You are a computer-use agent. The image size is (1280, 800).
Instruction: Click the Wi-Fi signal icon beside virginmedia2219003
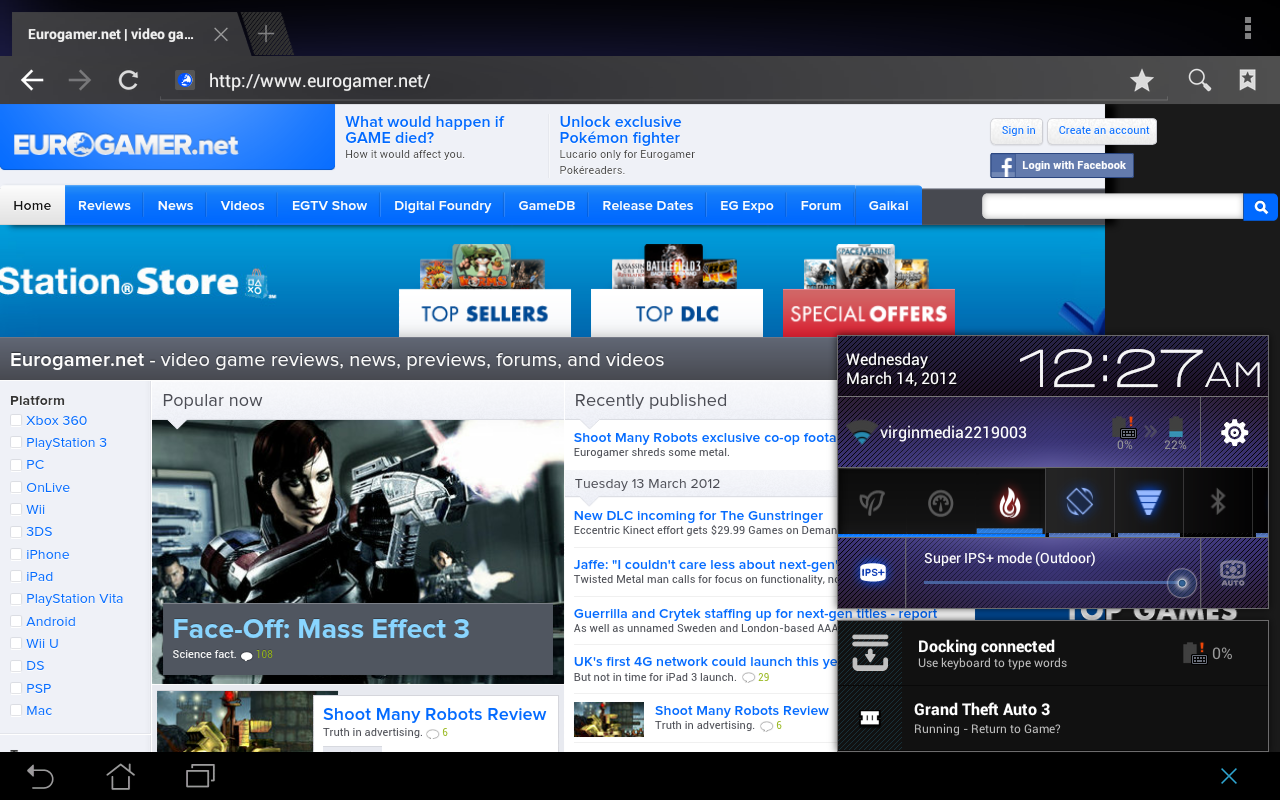860,433
